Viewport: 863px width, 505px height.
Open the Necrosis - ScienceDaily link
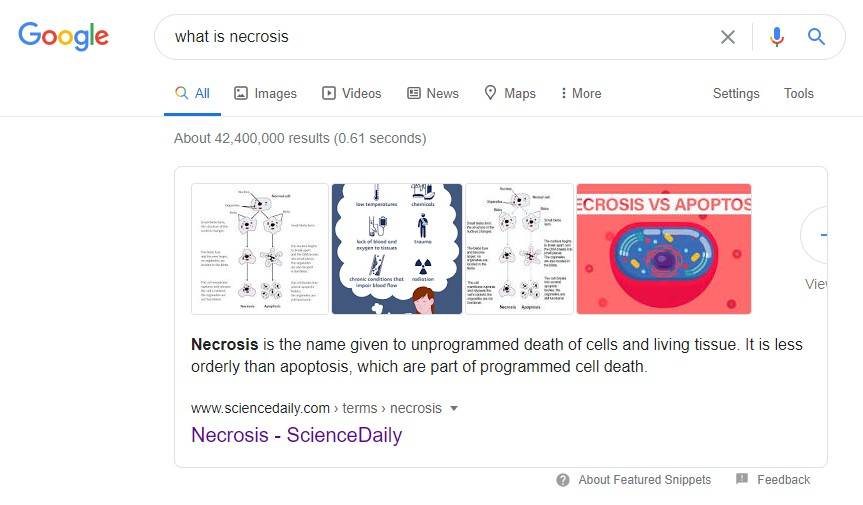coord(296,435)
